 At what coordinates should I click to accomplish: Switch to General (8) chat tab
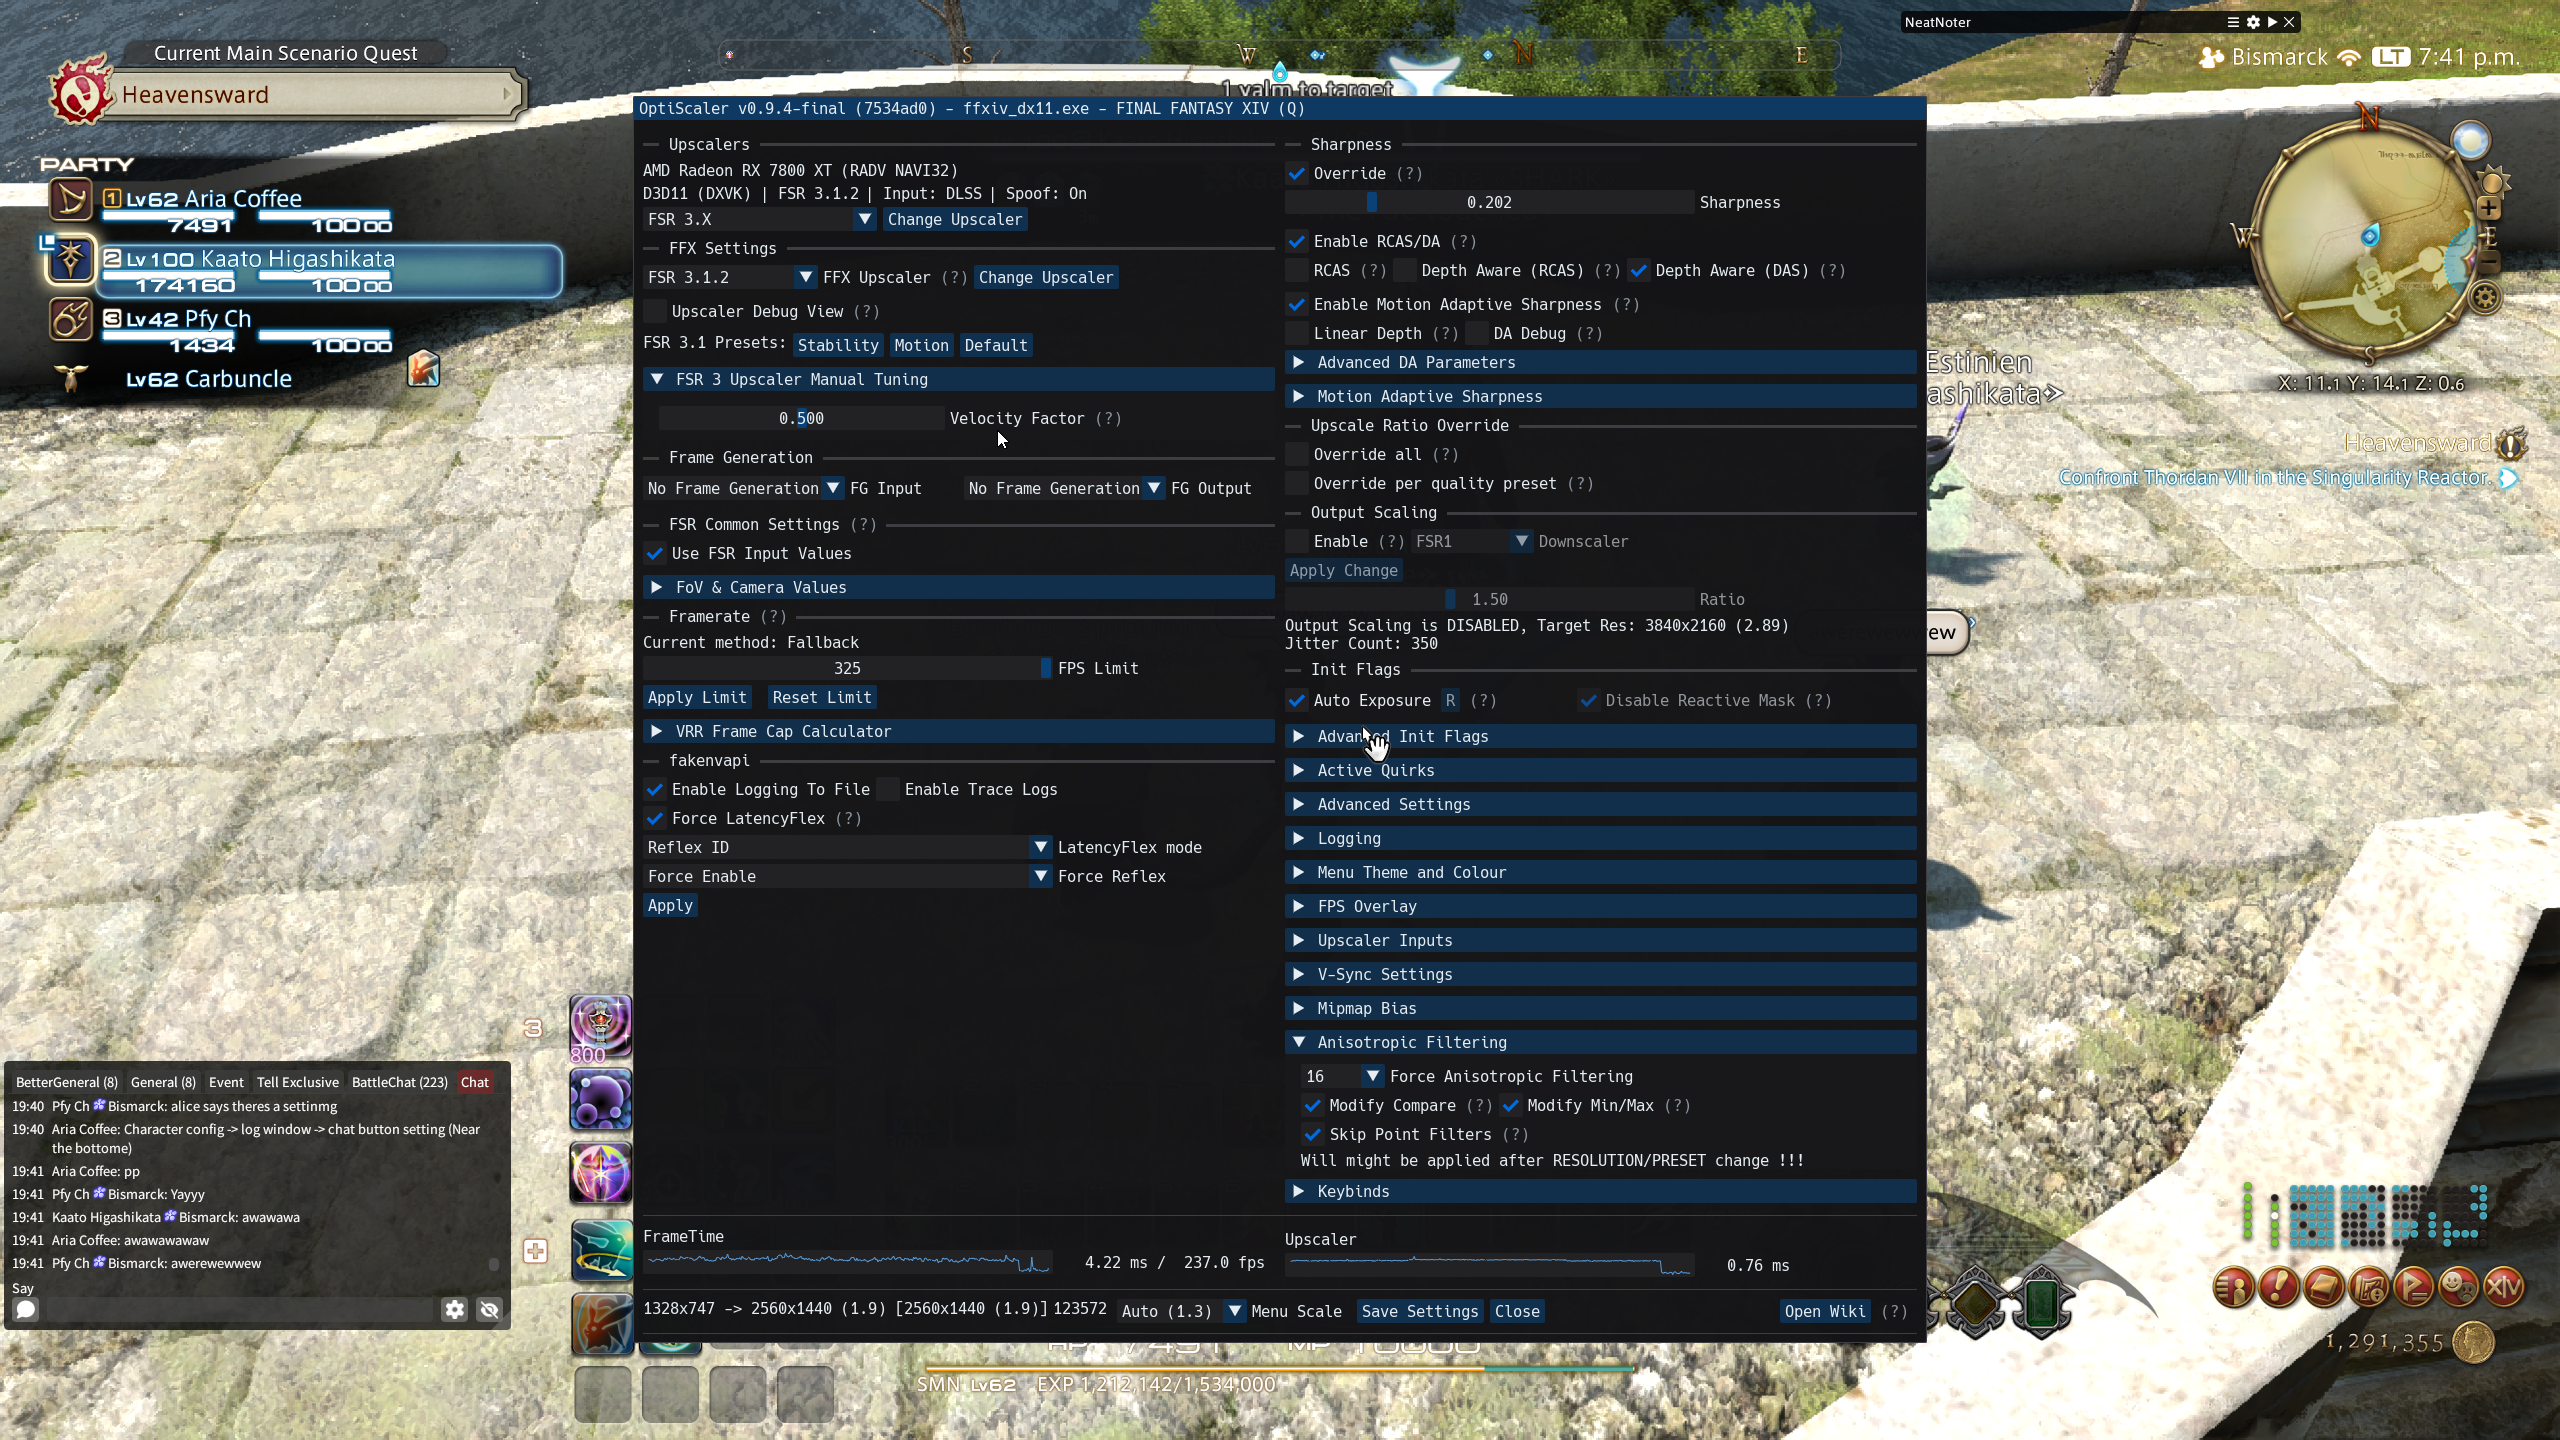tap(163, 1082)
